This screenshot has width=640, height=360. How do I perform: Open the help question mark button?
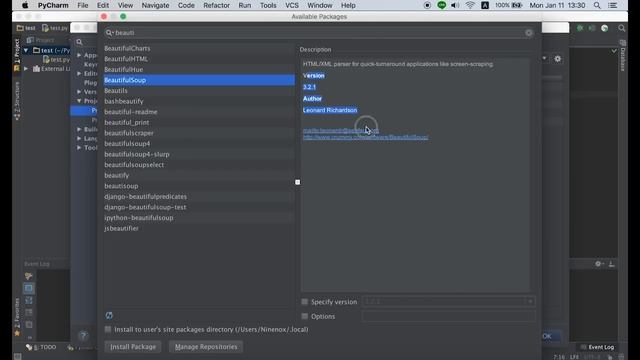[83, 336]
